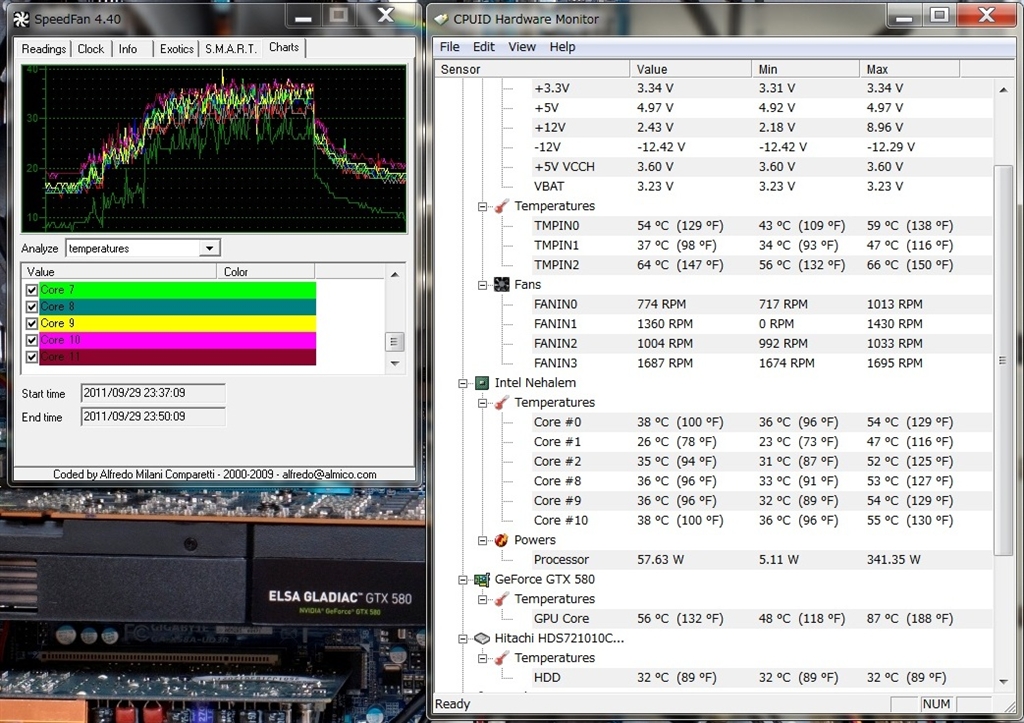This screenshot has height=723, width=1024.
Task: Click the Start time field
Action: (152, 393)
